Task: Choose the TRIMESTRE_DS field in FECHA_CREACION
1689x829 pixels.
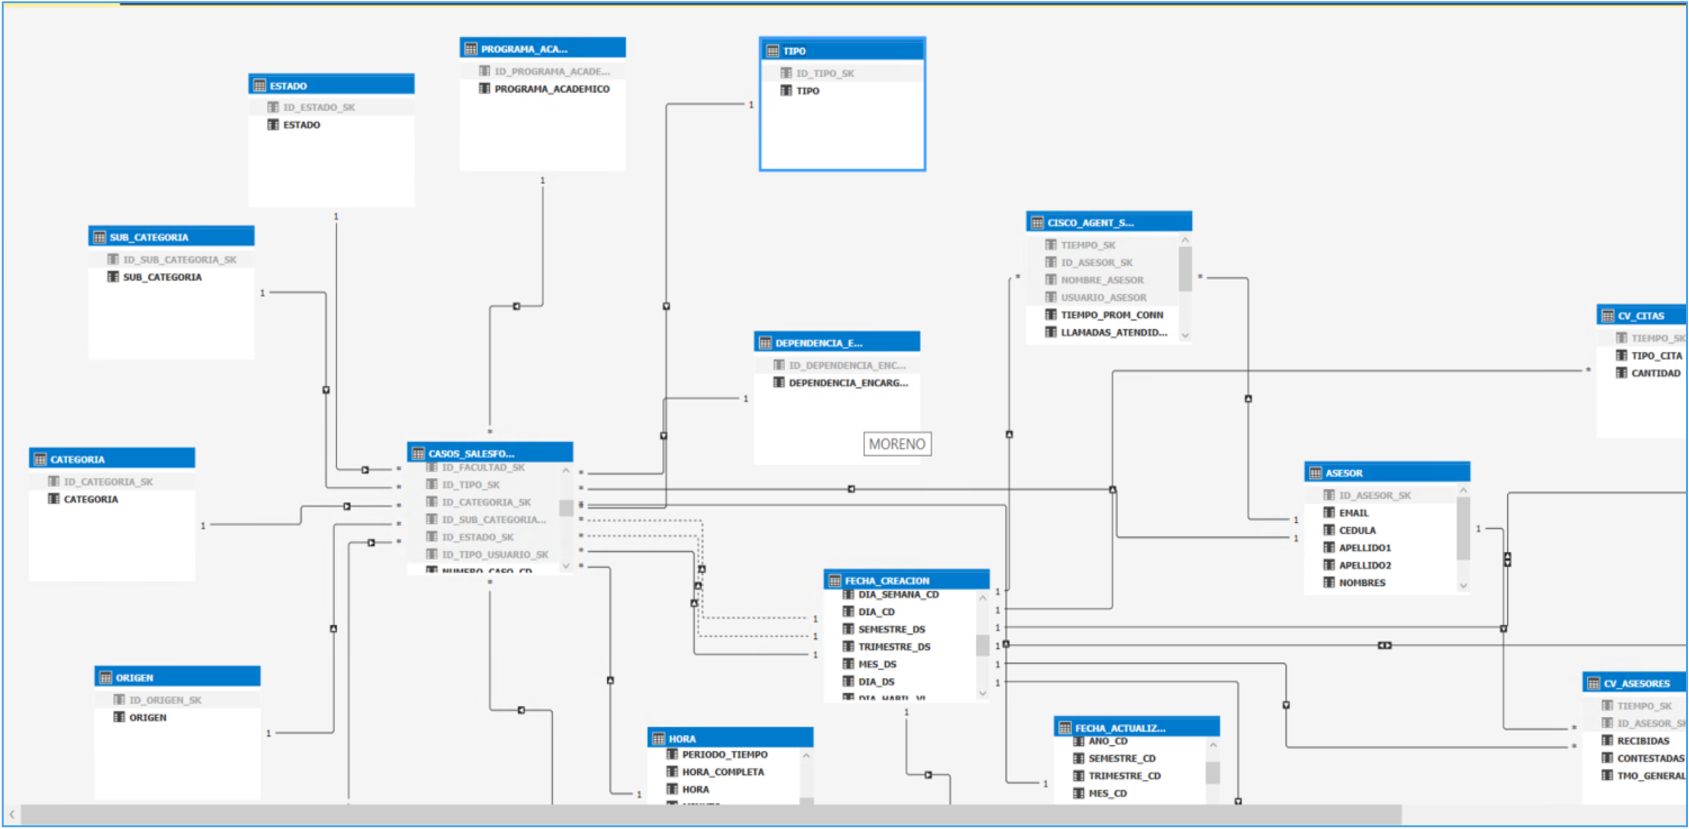Action: click(893, 647)
